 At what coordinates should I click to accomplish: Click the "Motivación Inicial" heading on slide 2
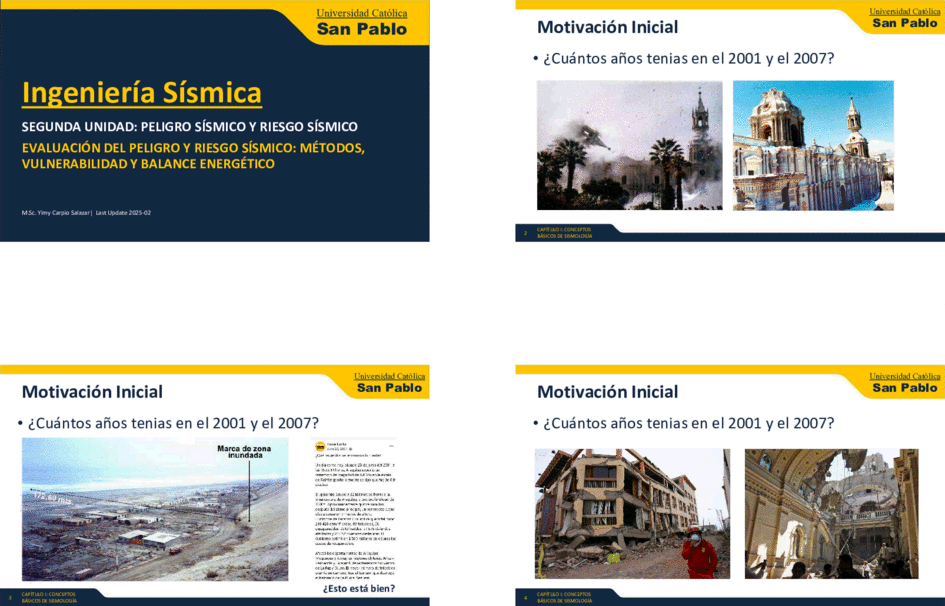(608, 27)
